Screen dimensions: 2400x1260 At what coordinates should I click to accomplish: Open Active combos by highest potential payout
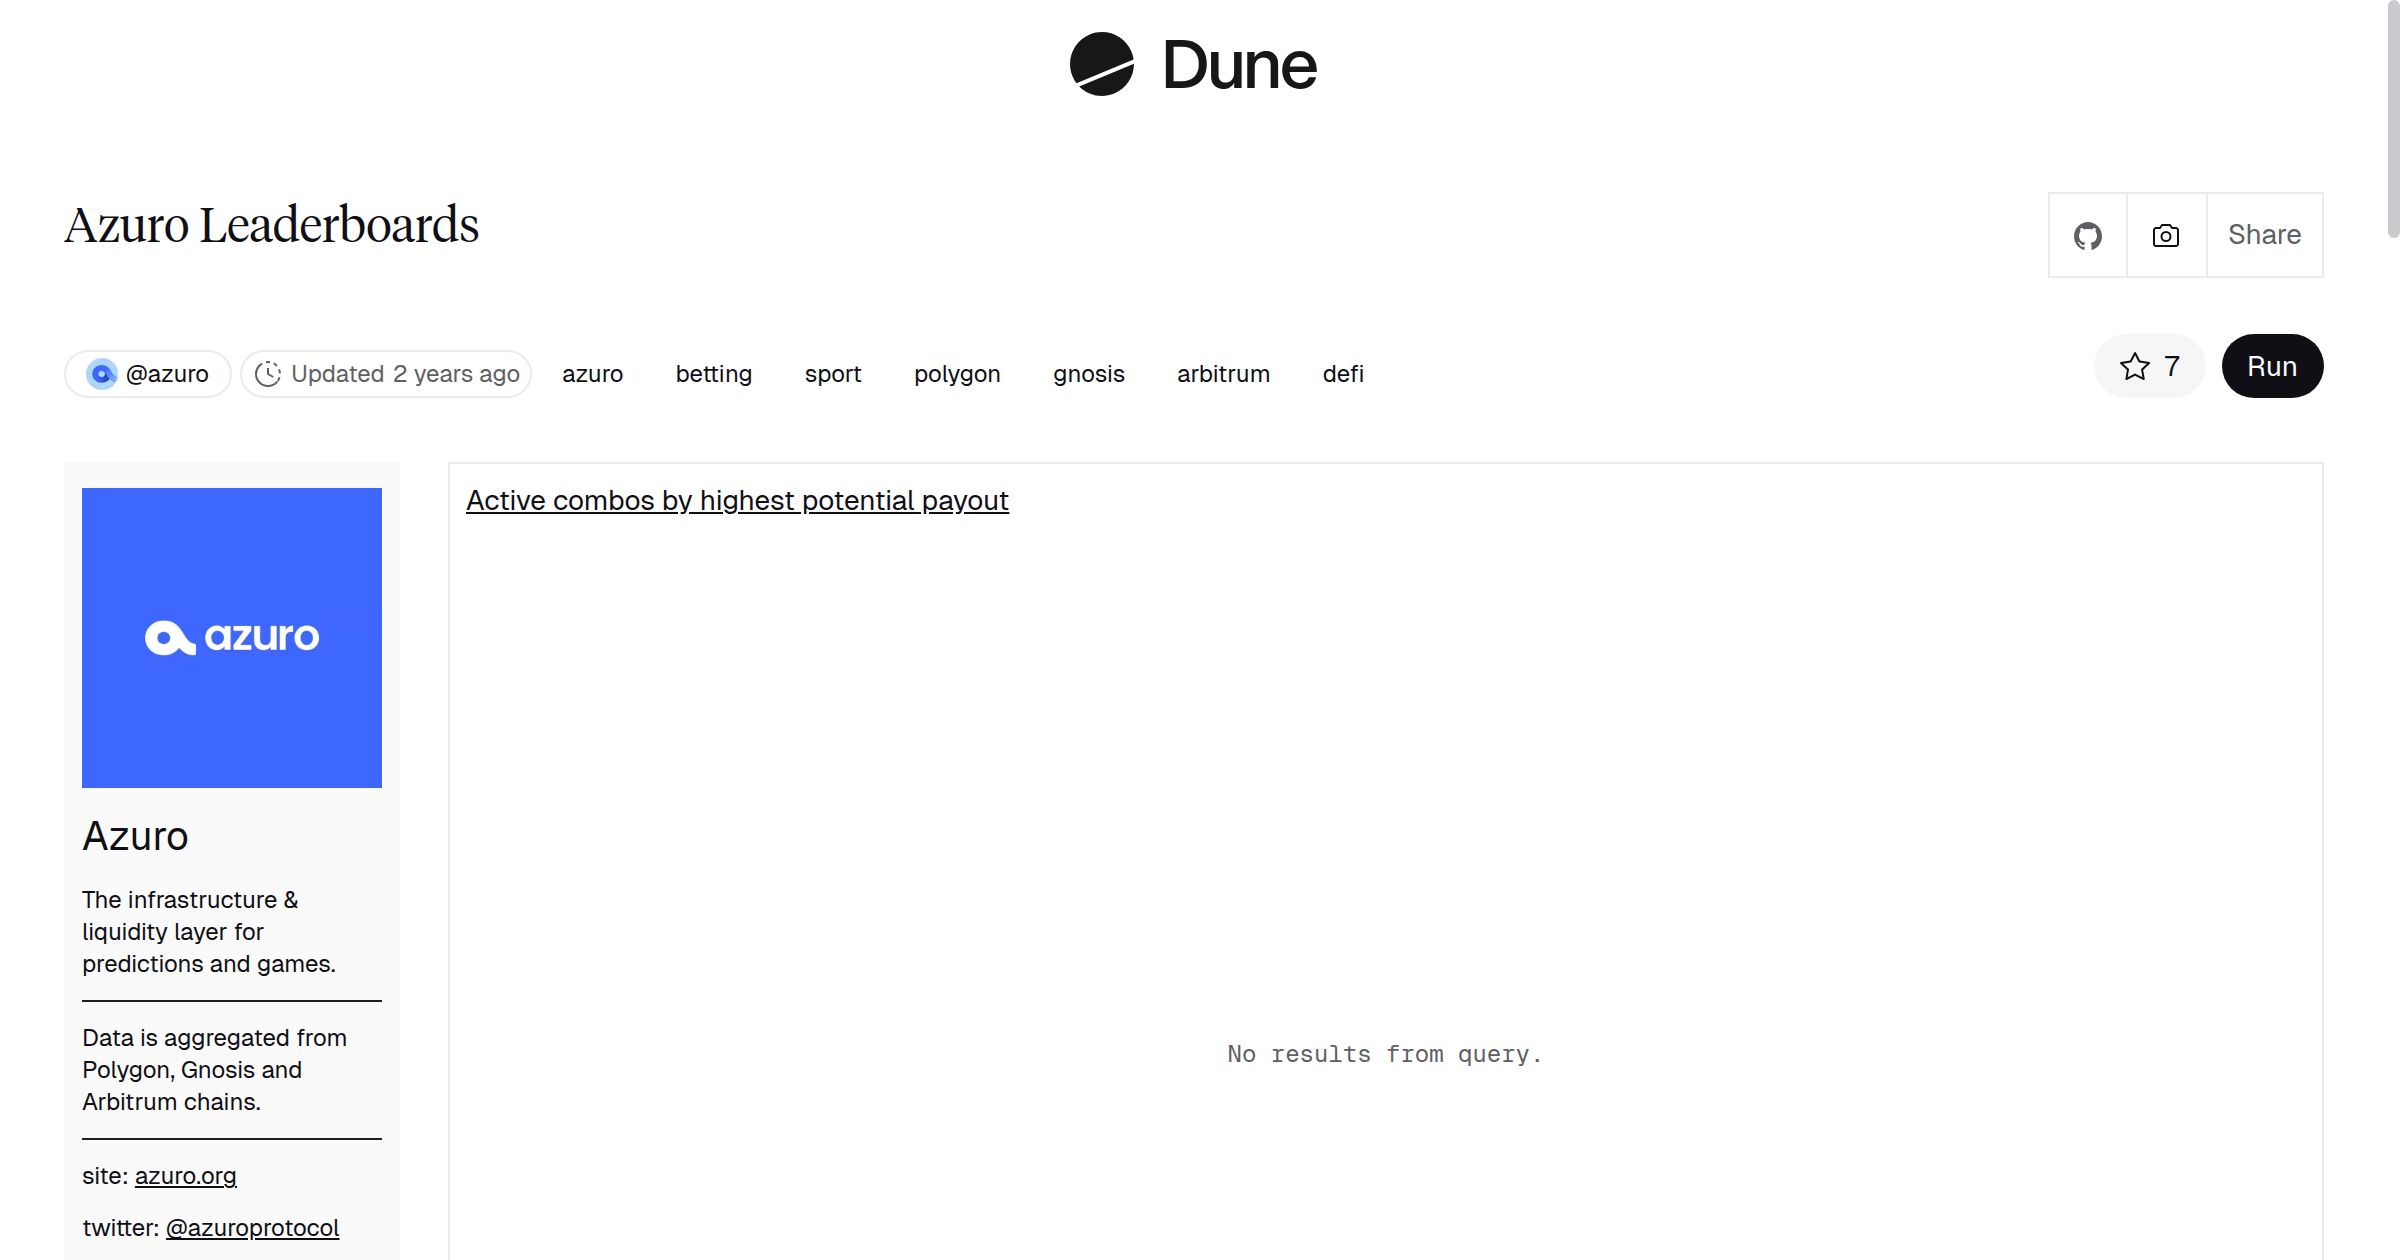click(737, 500)
